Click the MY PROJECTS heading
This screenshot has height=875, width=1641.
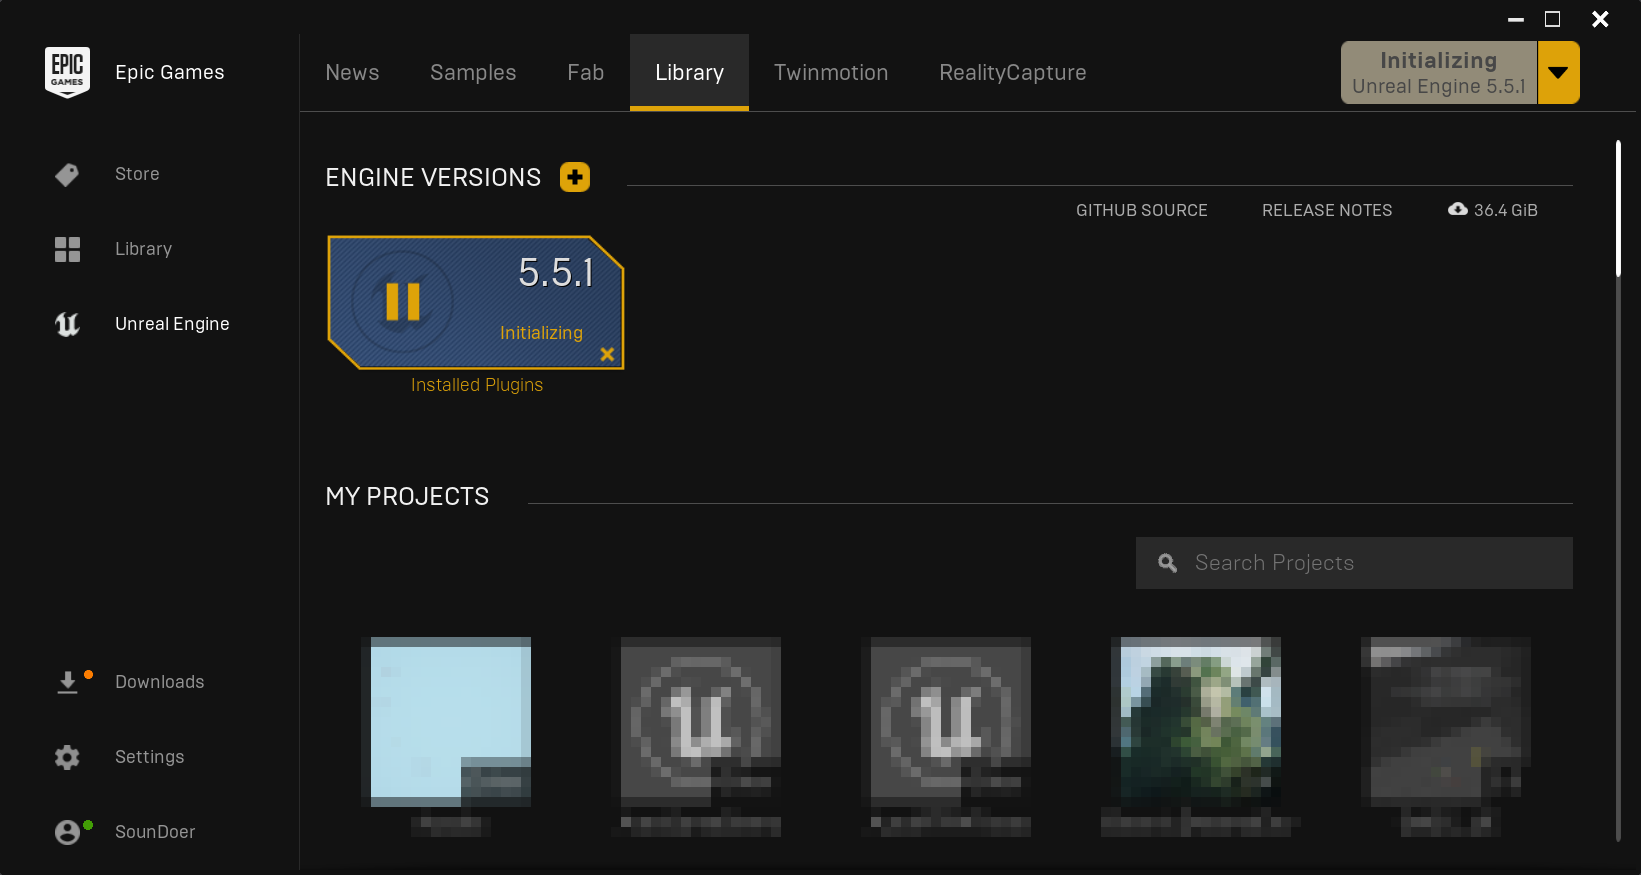[407, 496]
